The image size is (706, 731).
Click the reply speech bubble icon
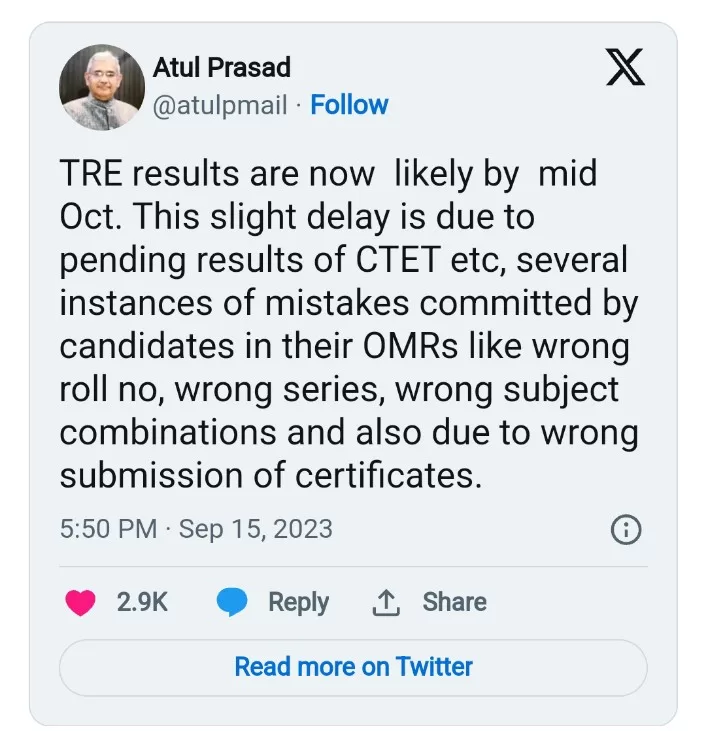pyautogui.click(x=232, y=602)
